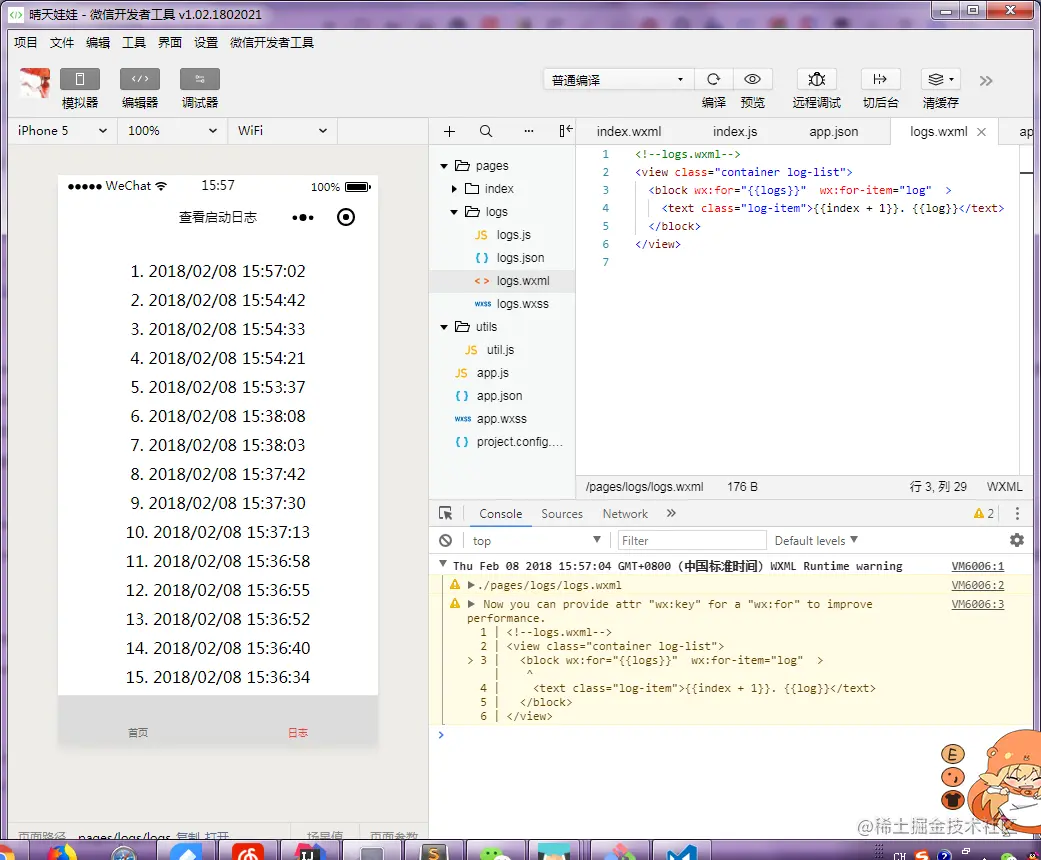Open the 项目 menu
Screen dimensions: 1041x860
tap(26, 43)
